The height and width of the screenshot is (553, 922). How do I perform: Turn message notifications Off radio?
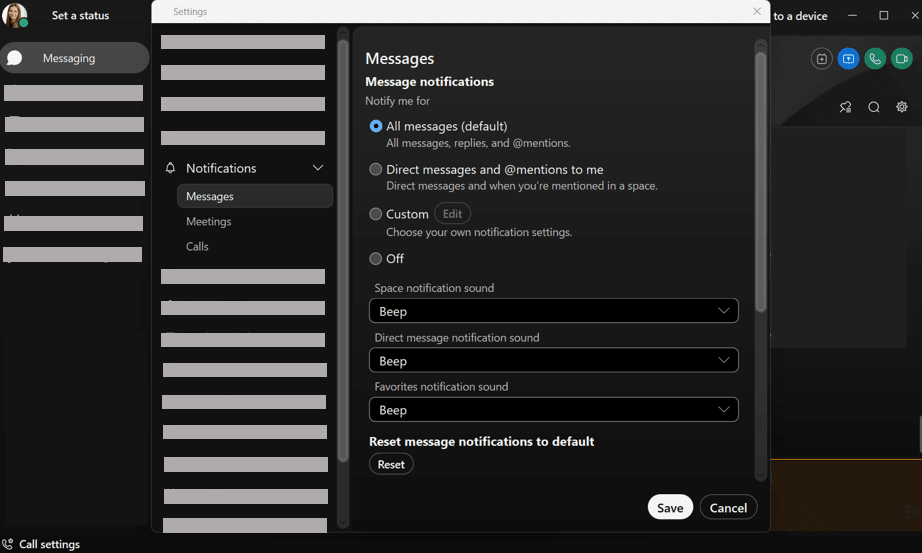[376, 258]
